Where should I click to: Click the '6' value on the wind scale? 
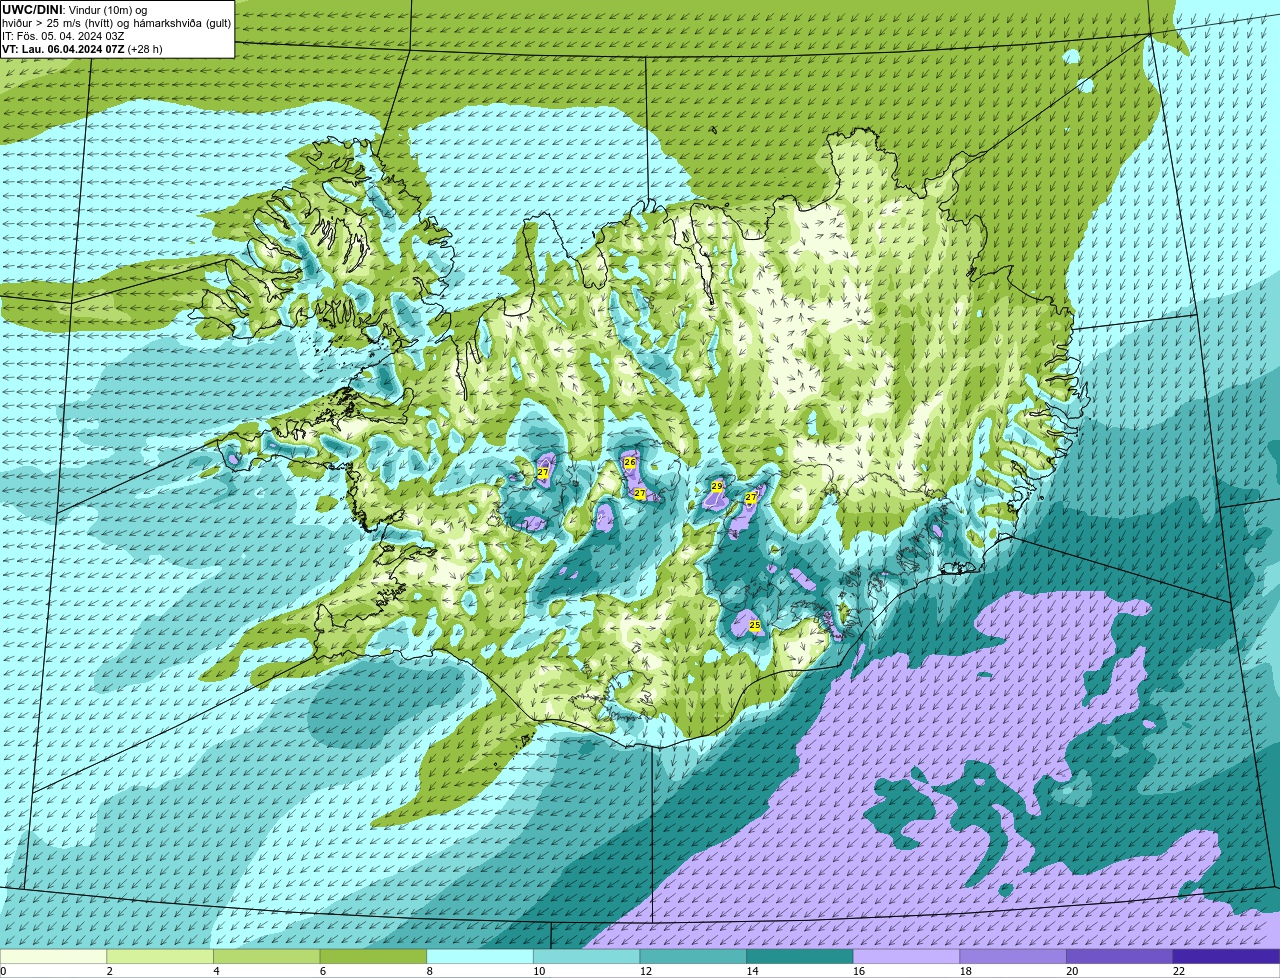[323, 971]
